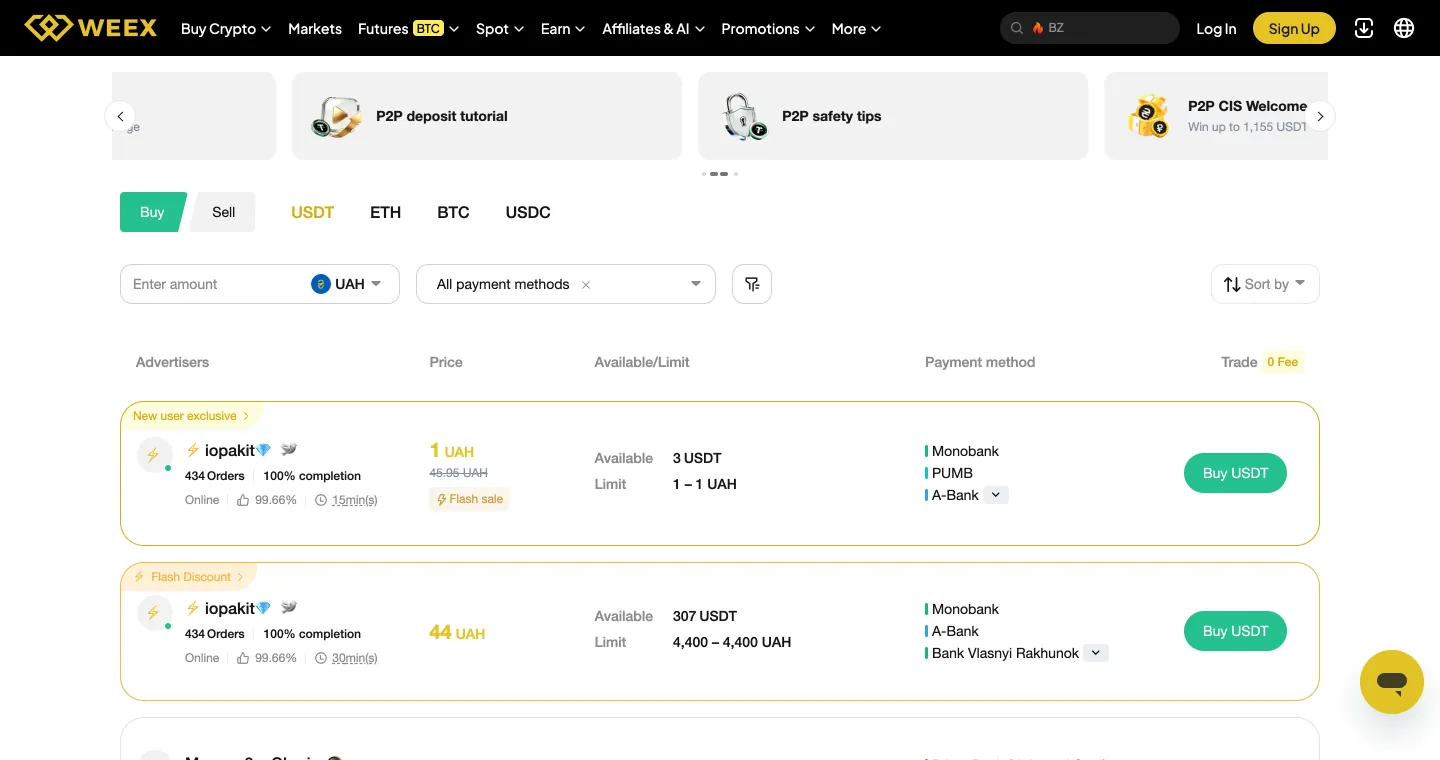Click Buy USDT for the 44 UAH offer
Viewport: 1440px width, 760px height.
pyautogui.click(x=1235, y=631)
